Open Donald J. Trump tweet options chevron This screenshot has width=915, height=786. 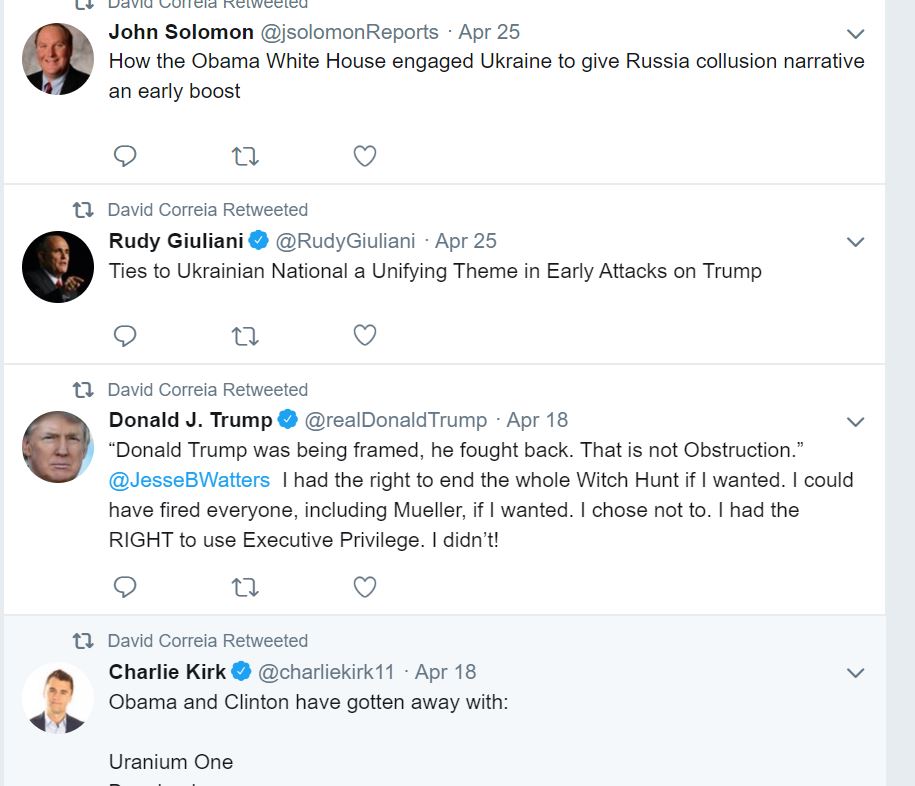pos(855,422)
